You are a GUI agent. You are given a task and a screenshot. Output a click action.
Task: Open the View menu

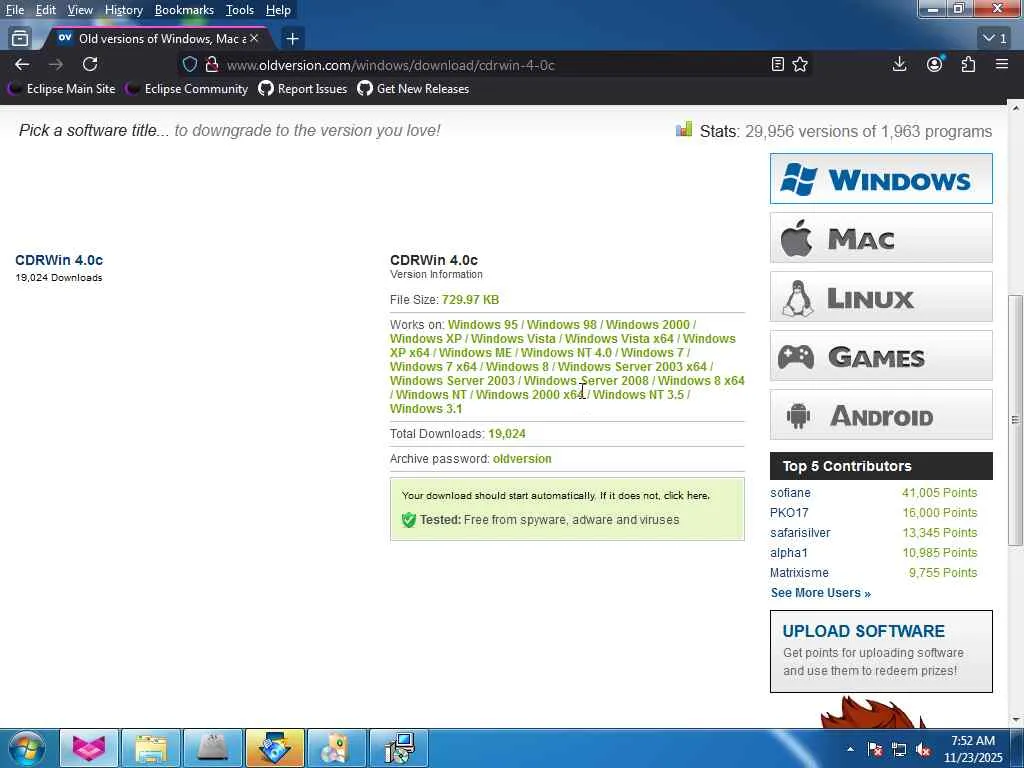click(x=80, y=10)
